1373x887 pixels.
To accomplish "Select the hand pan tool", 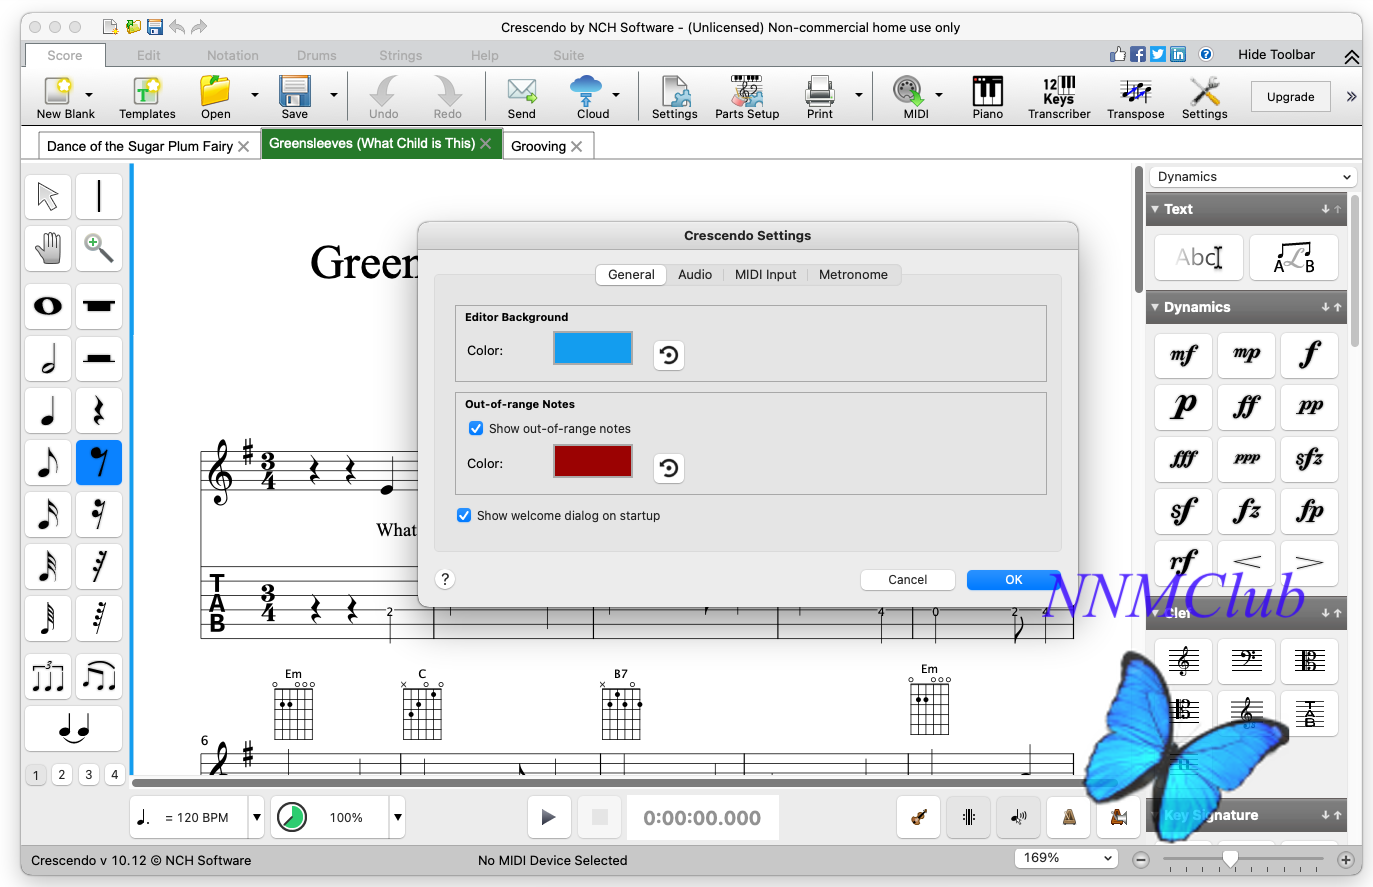I will click(x=48, y=247).
